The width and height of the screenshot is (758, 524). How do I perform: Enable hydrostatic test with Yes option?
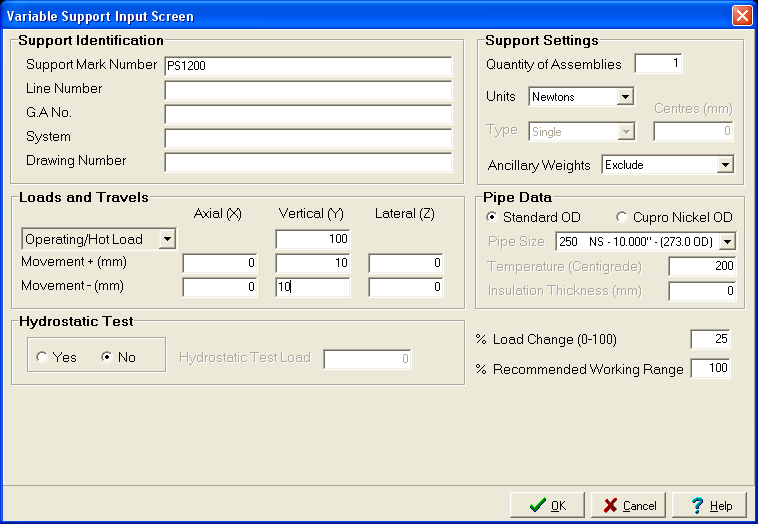pyautogui.click(x=41, y=357)
